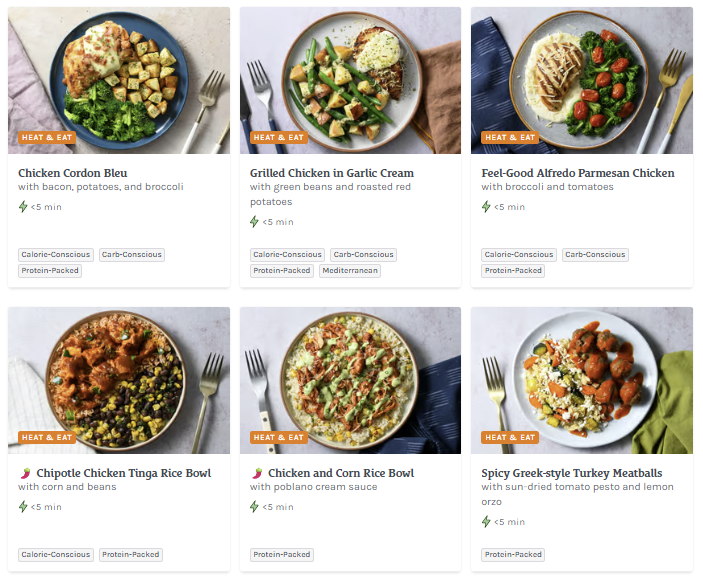Screen dimensions: 703x581
Task: Open Spicy Greek-style Turkey Meatballs title
Action: pos(571,473)
